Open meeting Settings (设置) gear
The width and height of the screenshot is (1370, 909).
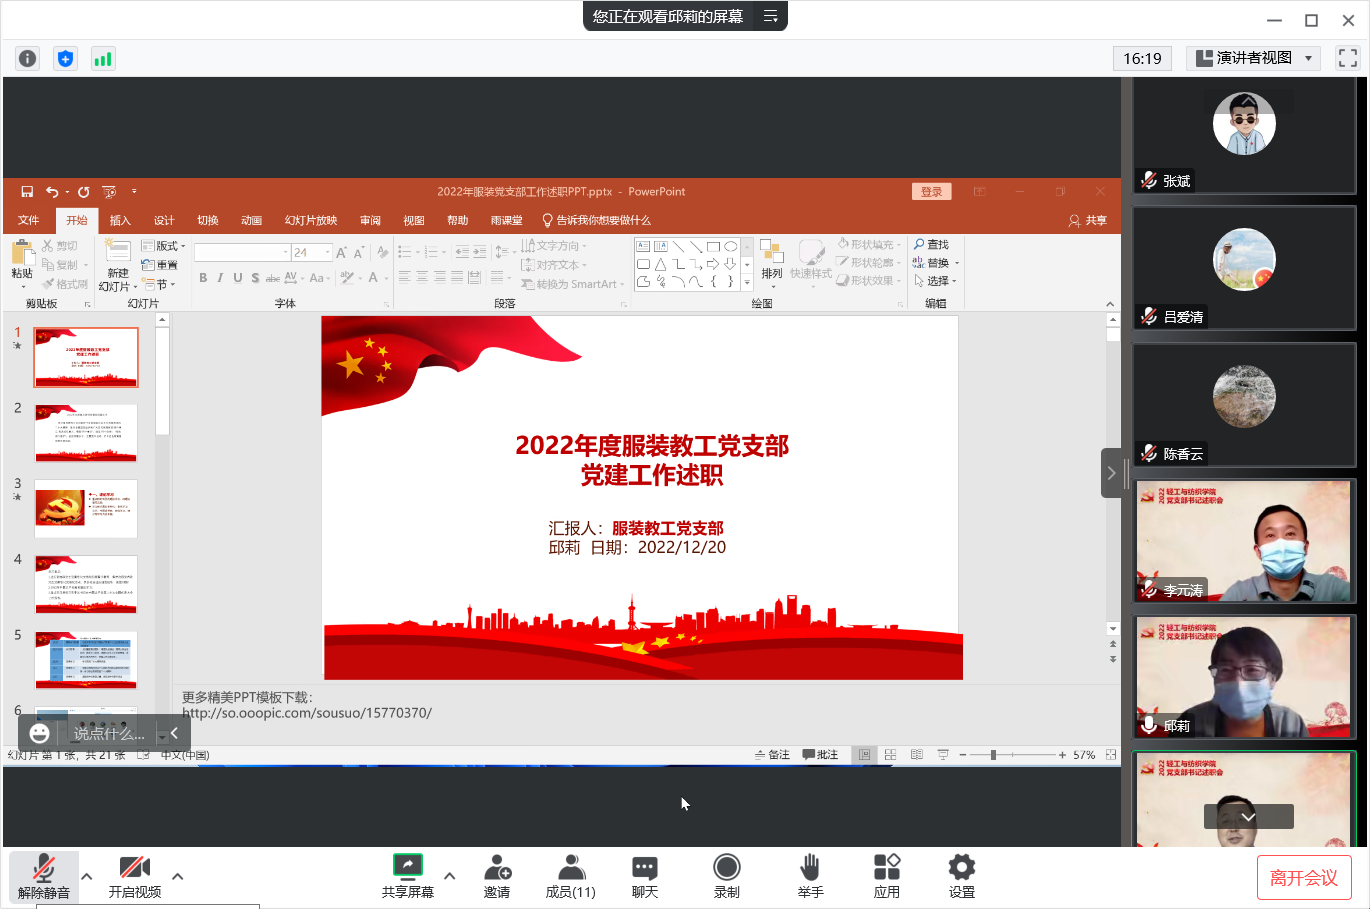click(x=962, y=867)
